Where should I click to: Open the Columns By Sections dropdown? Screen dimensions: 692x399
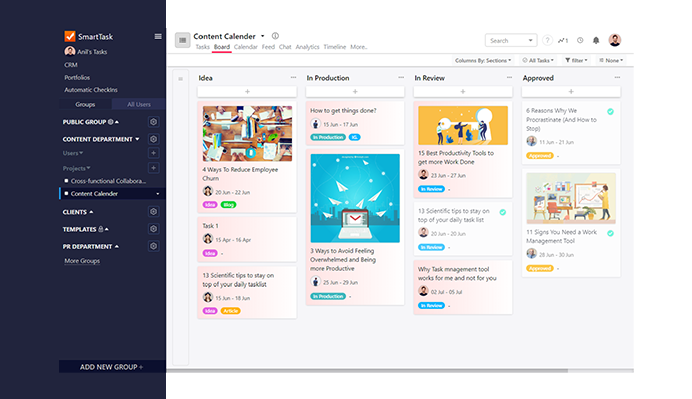coord(483,60)
